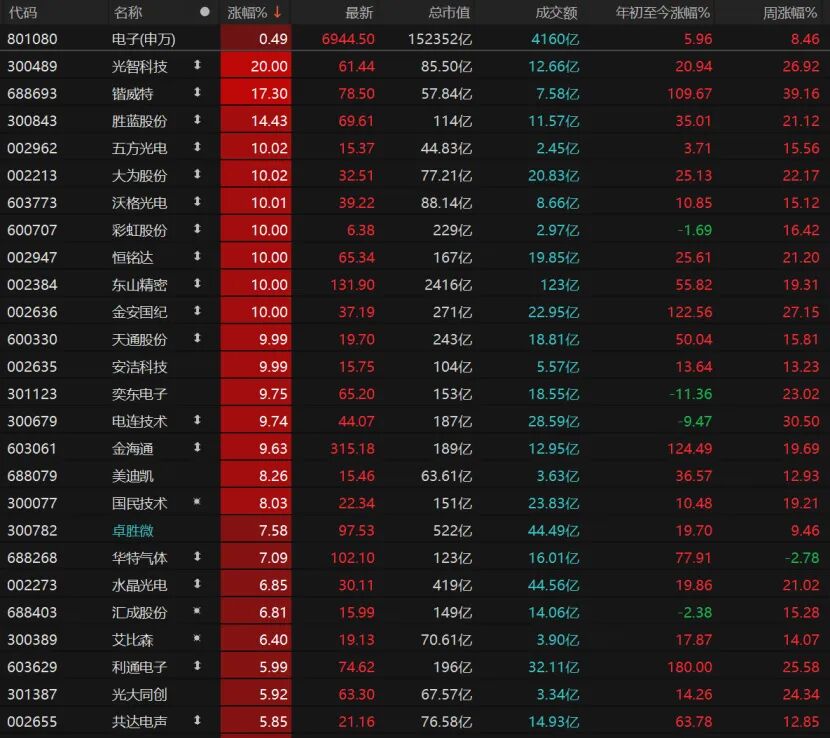
Task: Open stock name 彩虹股份
Action: [x=139, y=231]
